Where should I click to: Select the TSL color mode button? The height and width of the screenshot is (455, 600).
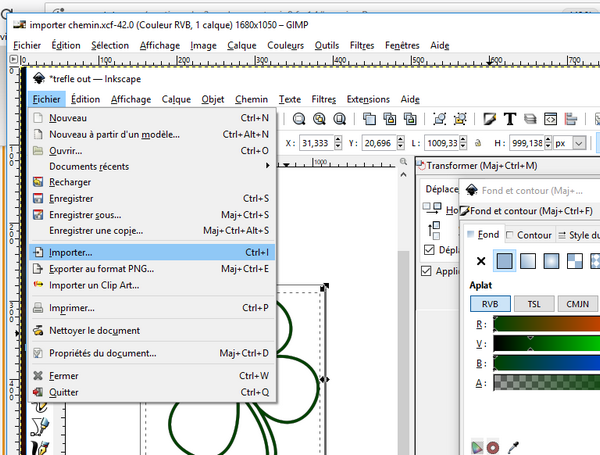click(534, 304)
